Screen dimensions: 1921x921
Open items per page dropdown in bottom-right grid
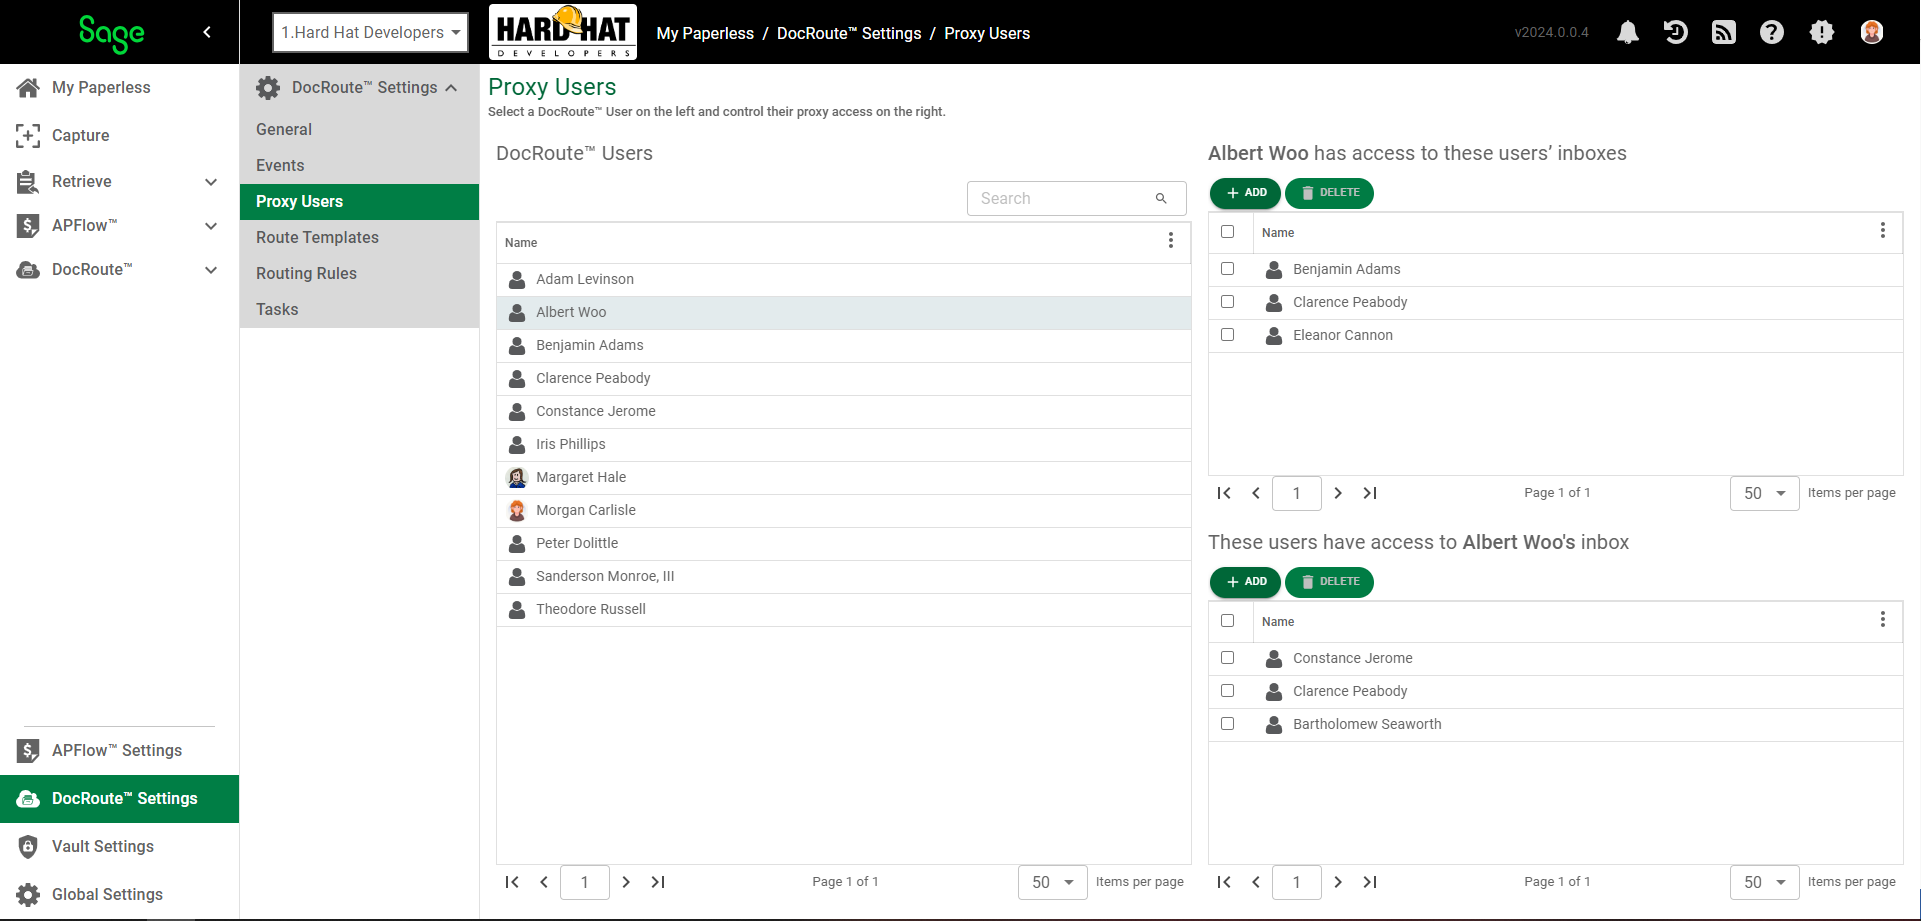[1765, 882]
